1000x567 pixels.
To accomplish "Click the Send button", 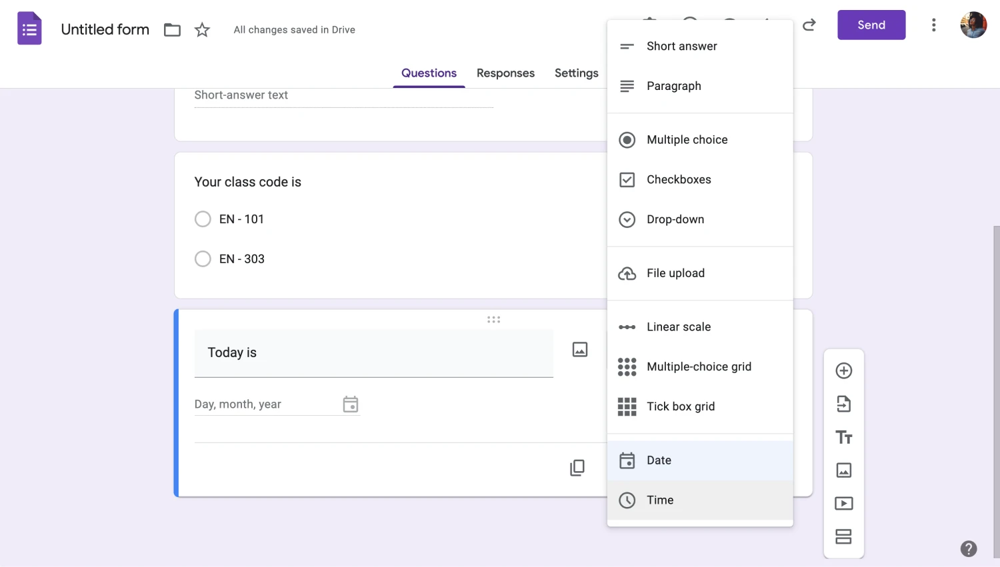I will point(871,25).
